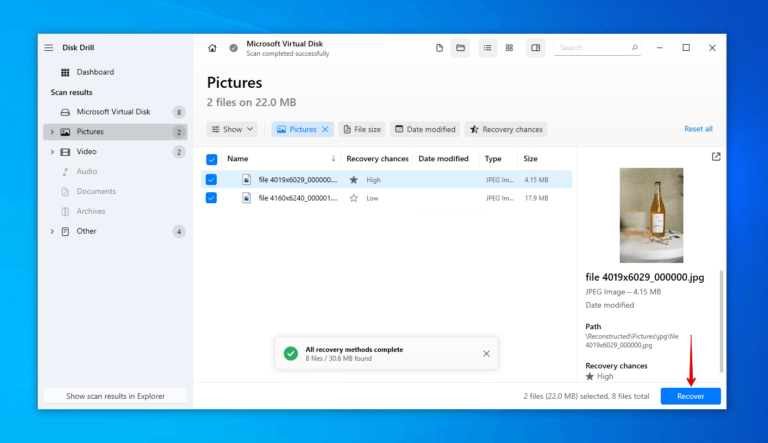Open Dashboard from the sidebar
Viewport: 768px width, 443px height.
[95, 72]
